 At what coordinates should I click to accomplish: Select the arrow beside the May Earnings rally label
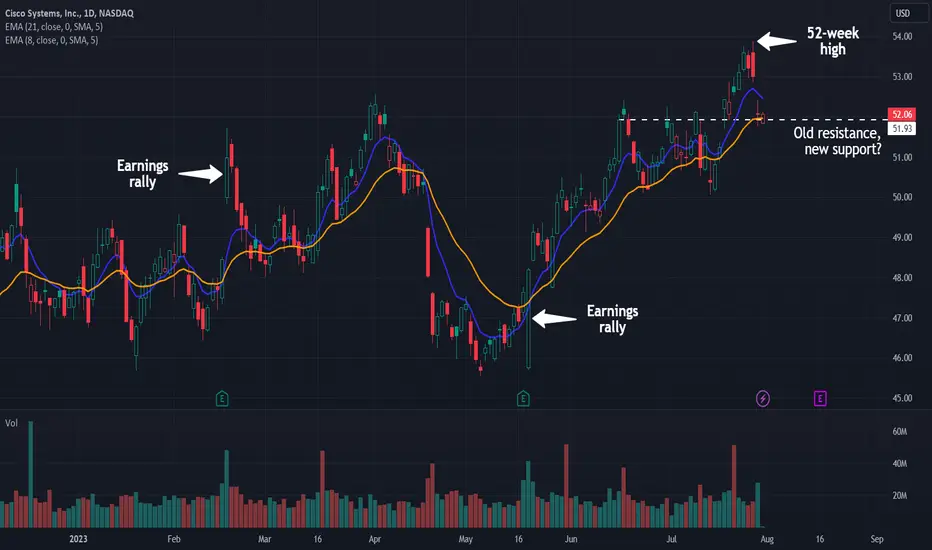(554, 319)
